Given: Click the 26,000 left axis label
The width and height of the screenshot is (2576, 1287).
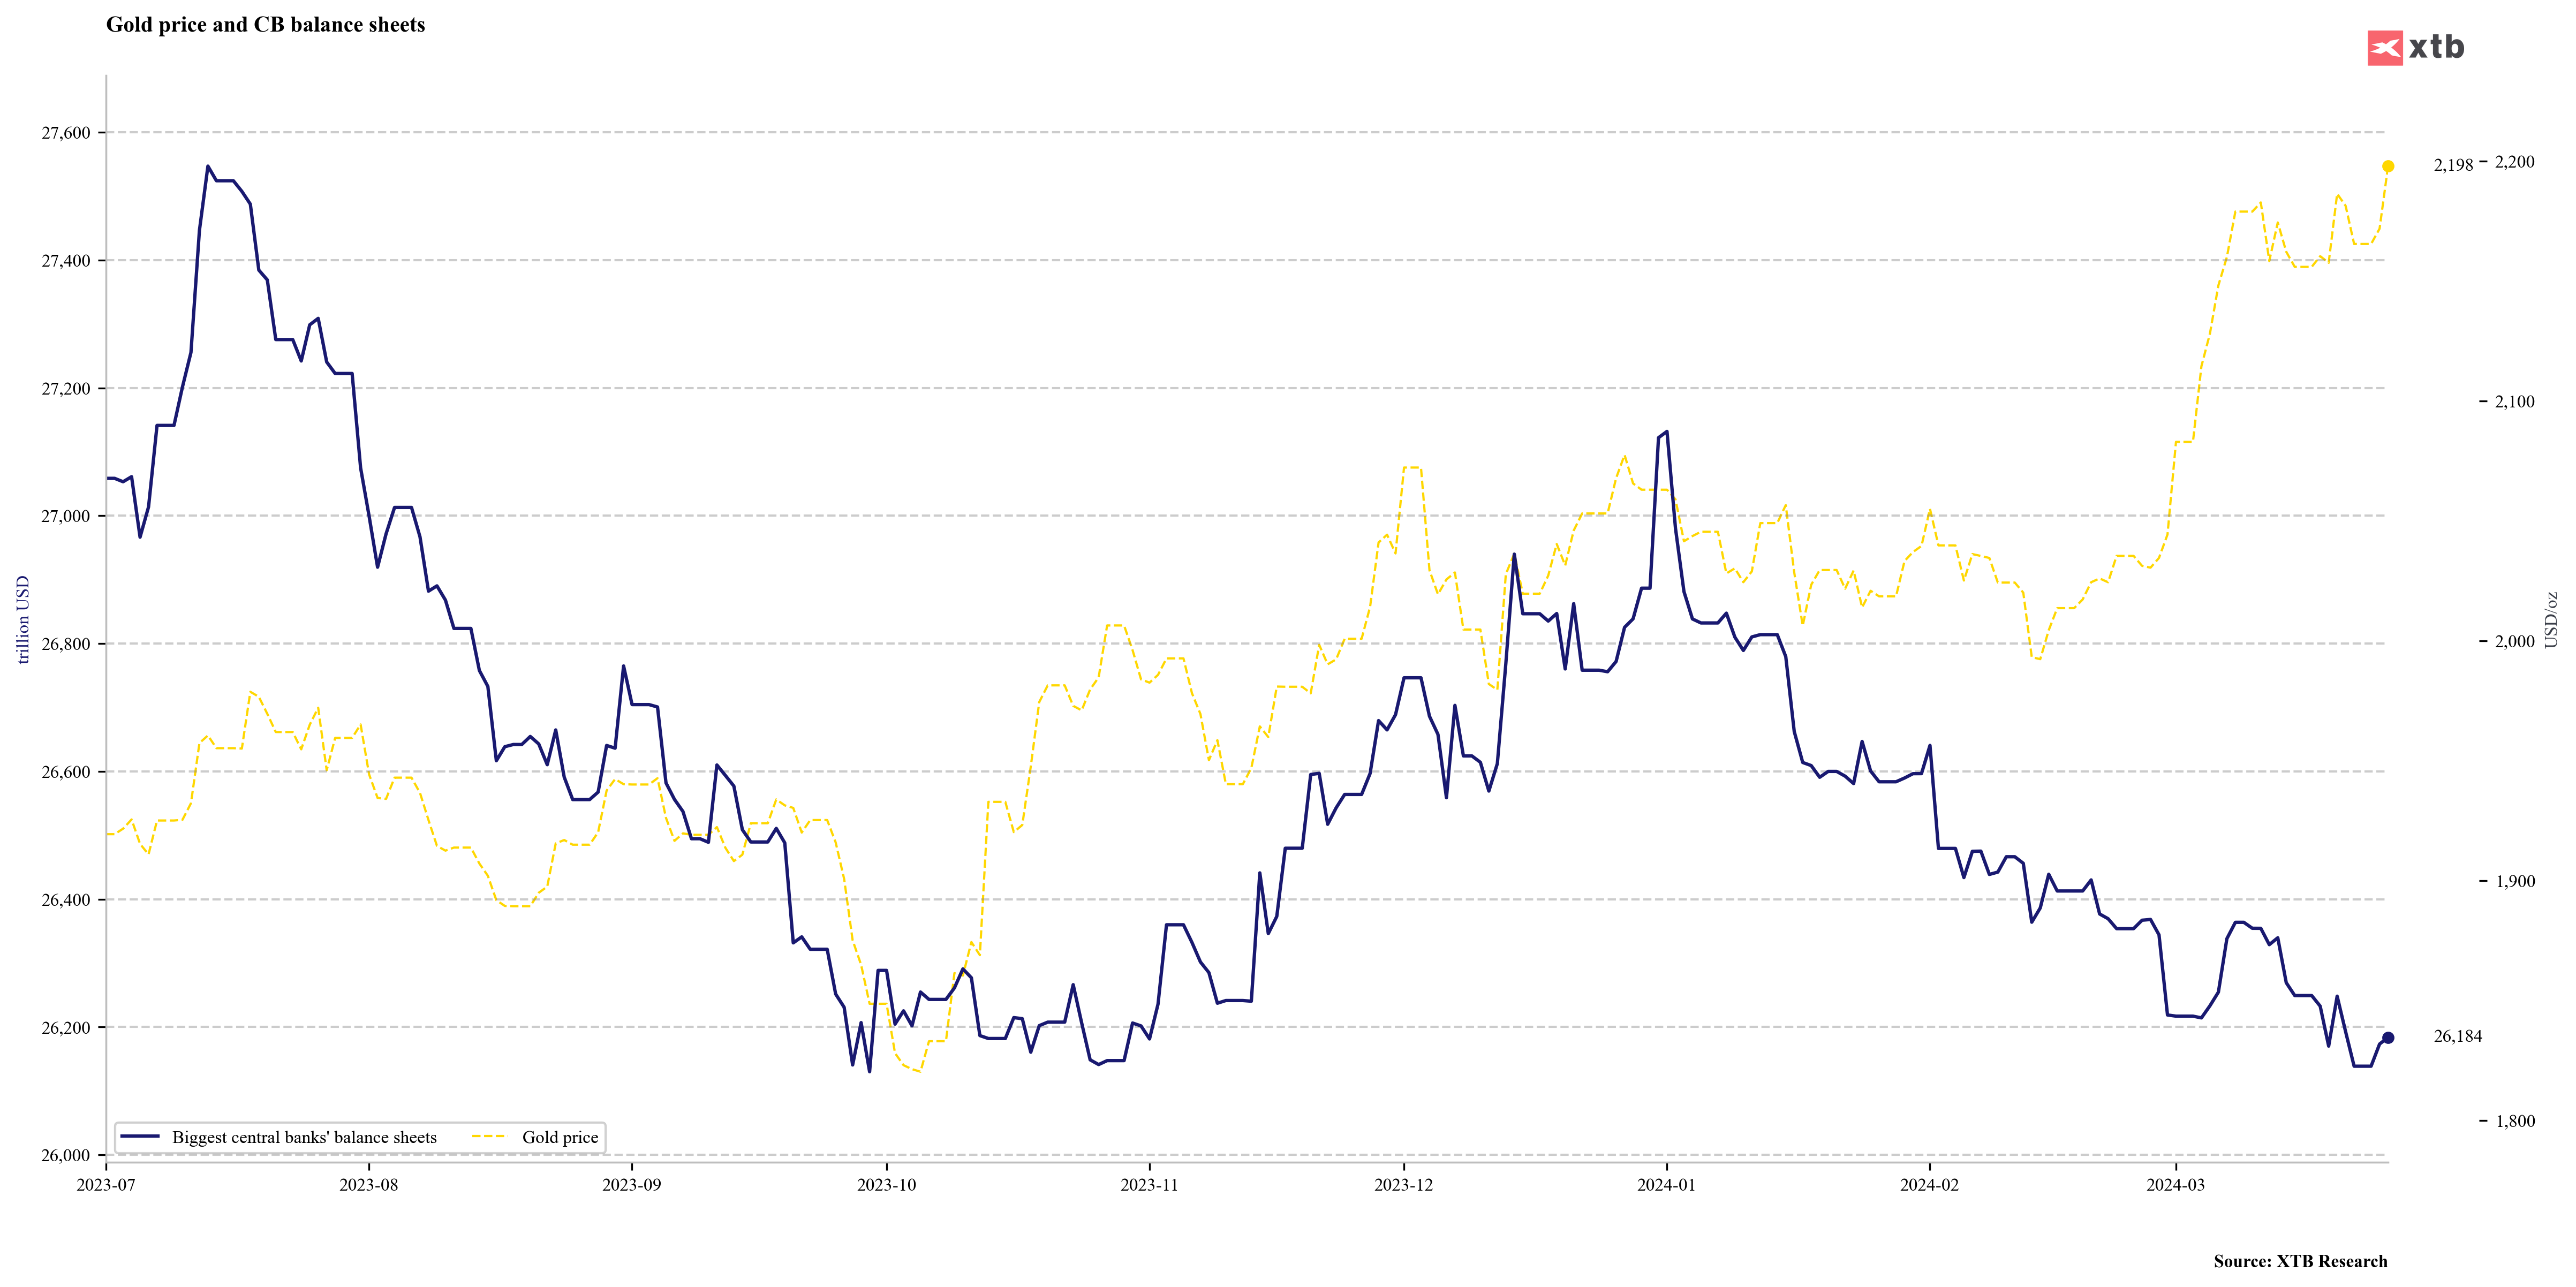Looking at the screenshot, I should 66,1155.
